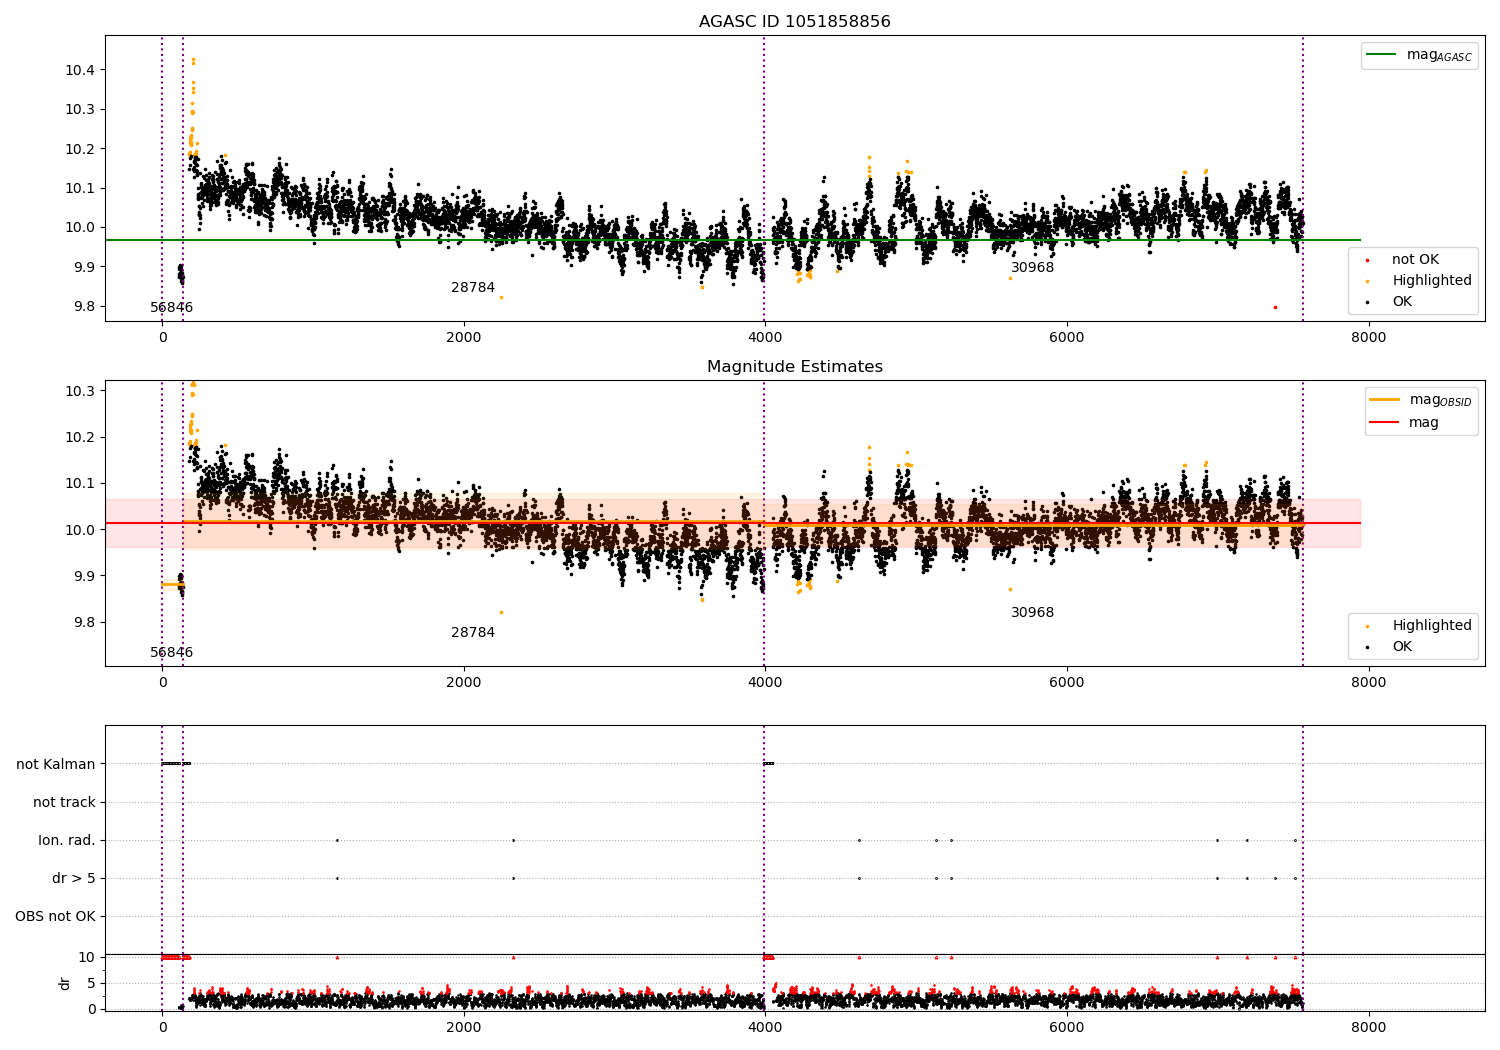This screenshot has height=1050, width=1500.
Task: Click the "OBS not OK" row label
Action: [x=55, y=917]
